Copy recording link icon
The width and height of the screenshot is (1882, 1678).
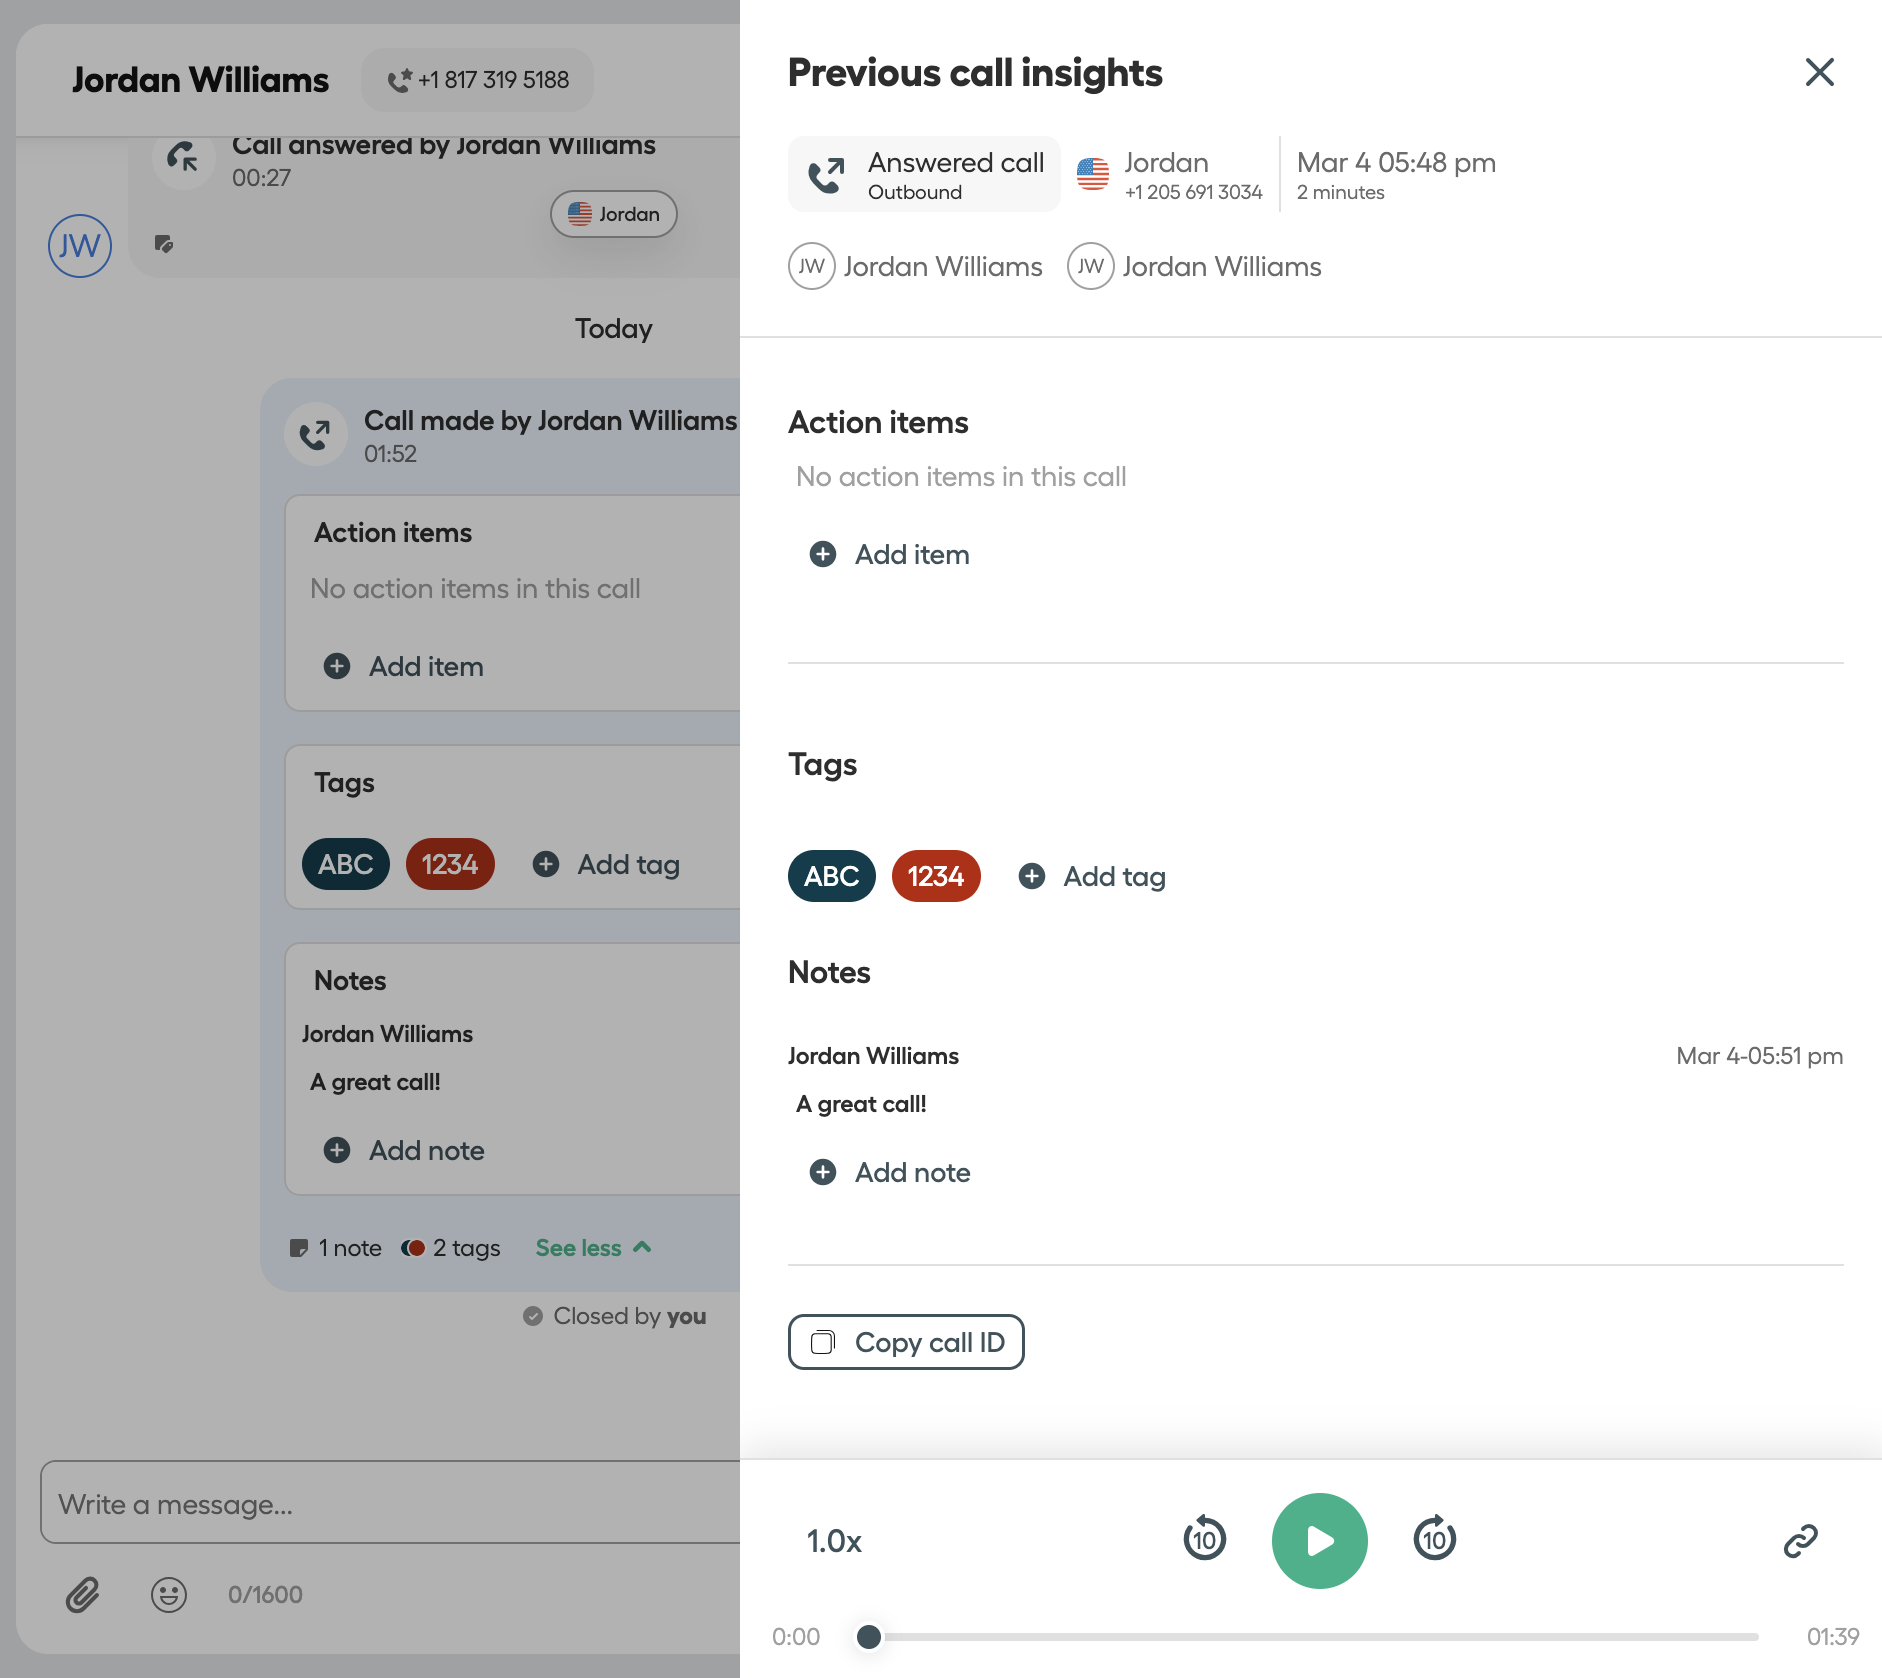point(1800,1540)
